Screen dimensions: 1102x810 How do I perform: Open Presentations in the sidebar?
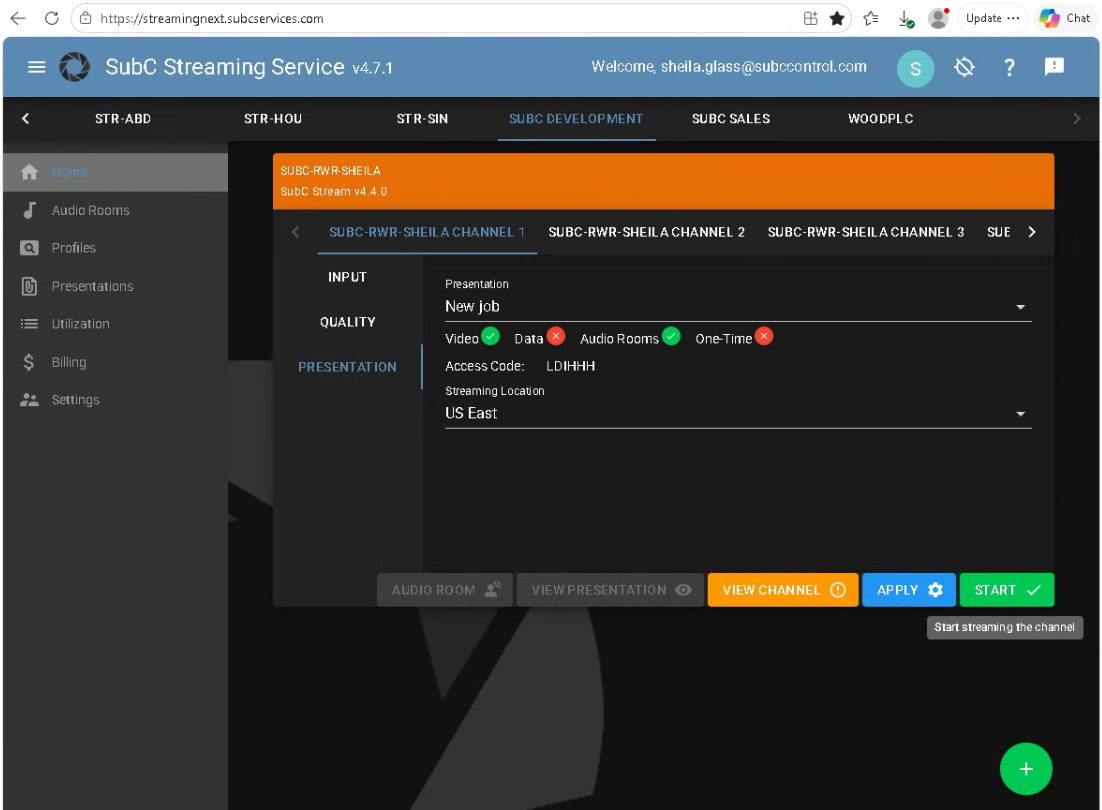coord(115,286)
